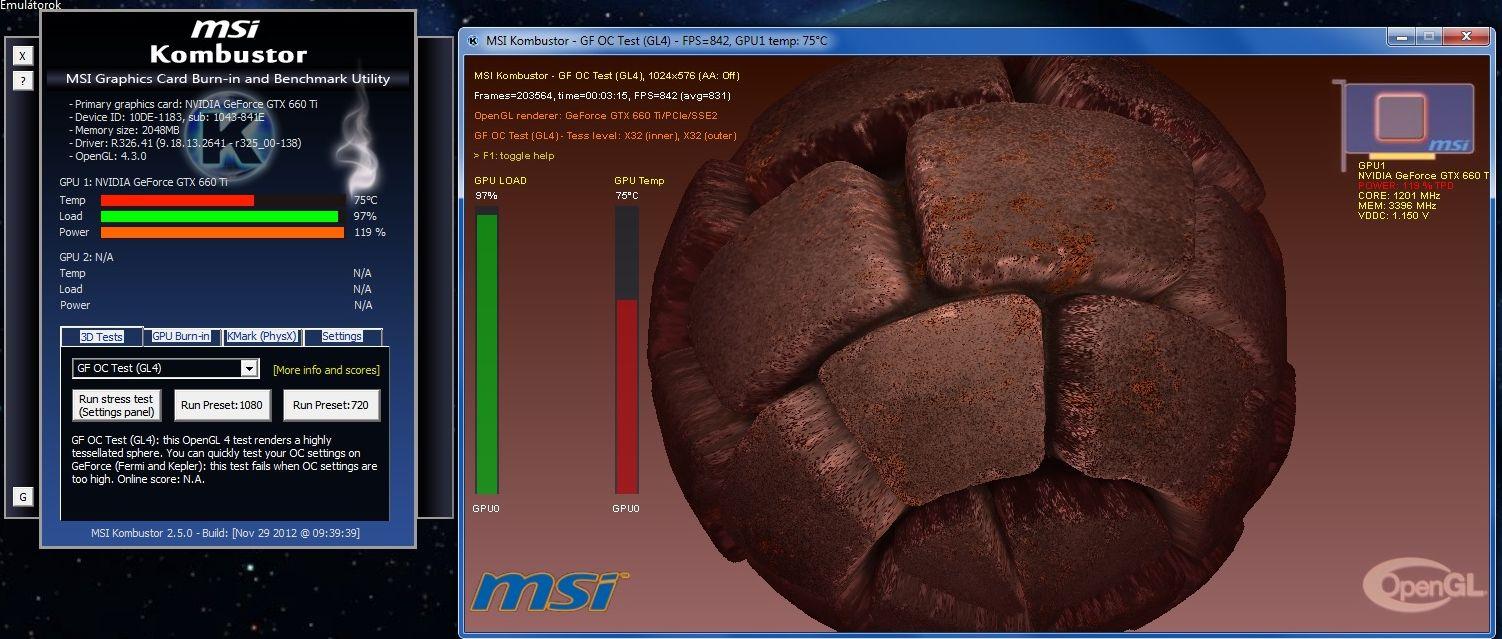Click the 'CORE: 1201 MHz' readout
1502x639 pixels.
point(1399,195)
